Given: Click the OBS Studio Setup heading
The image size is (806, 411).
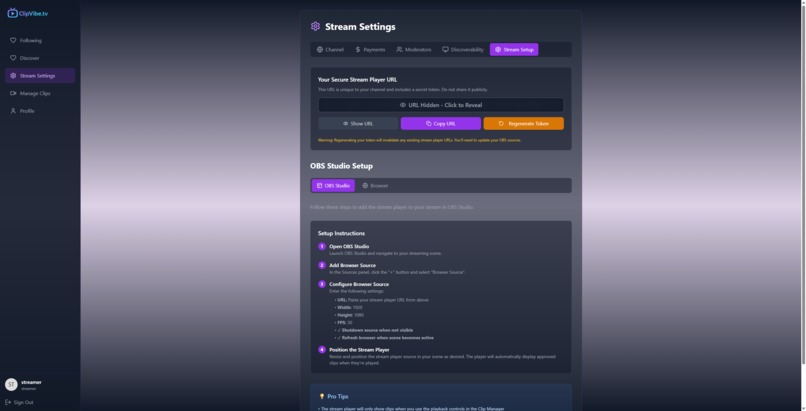Looking at the screenshot, I should point(341,166).
